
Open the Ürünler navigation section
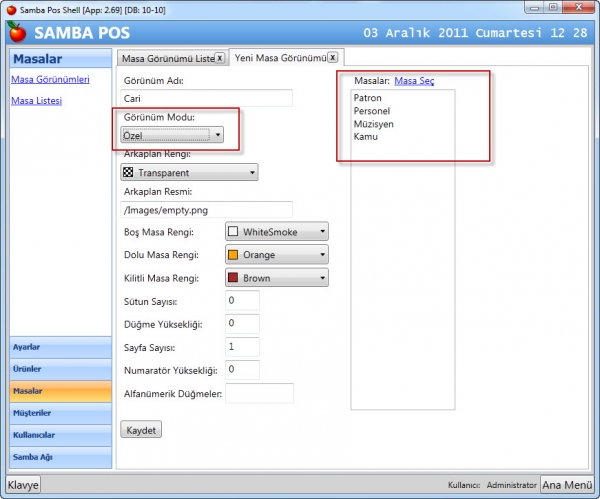pyautogui.click(x=61, y=369)
